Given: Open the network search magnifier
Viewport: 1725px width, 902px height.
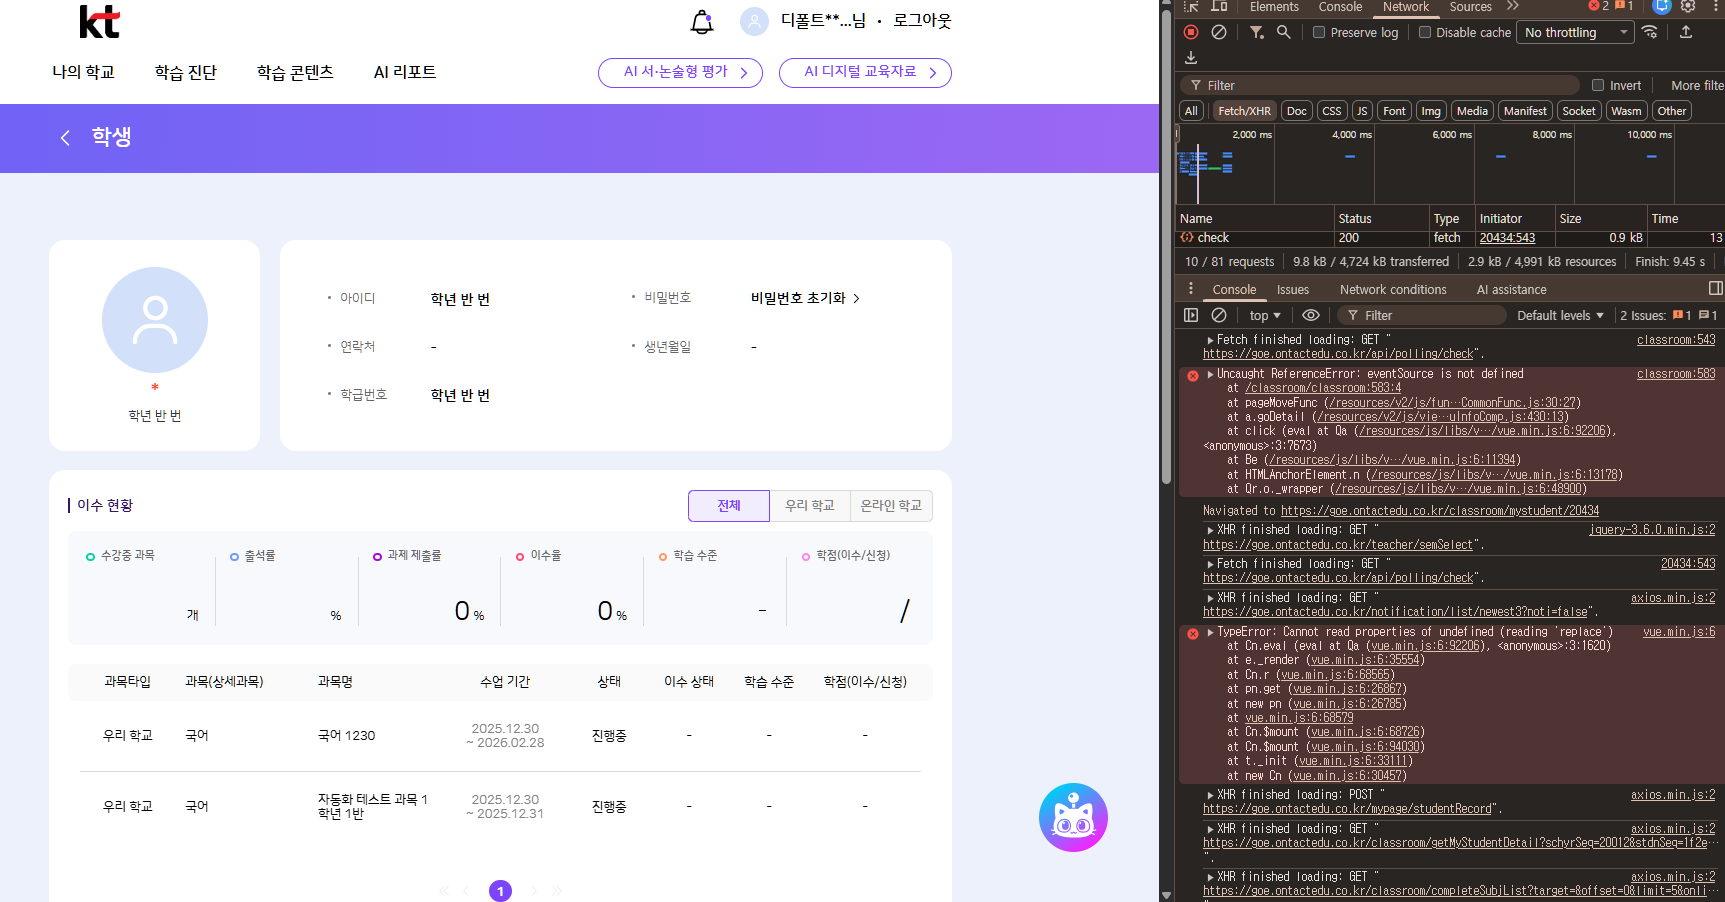Looking at the screenshot, I should [x=1284, y=32].
